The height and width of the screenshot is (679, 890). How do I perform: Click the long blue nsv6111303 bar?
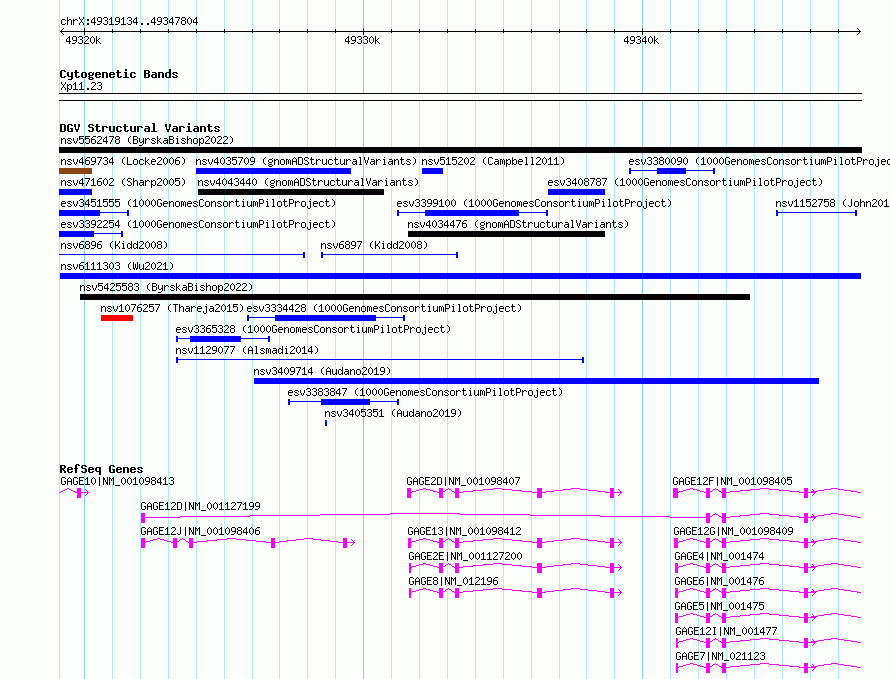coord(460,276)
